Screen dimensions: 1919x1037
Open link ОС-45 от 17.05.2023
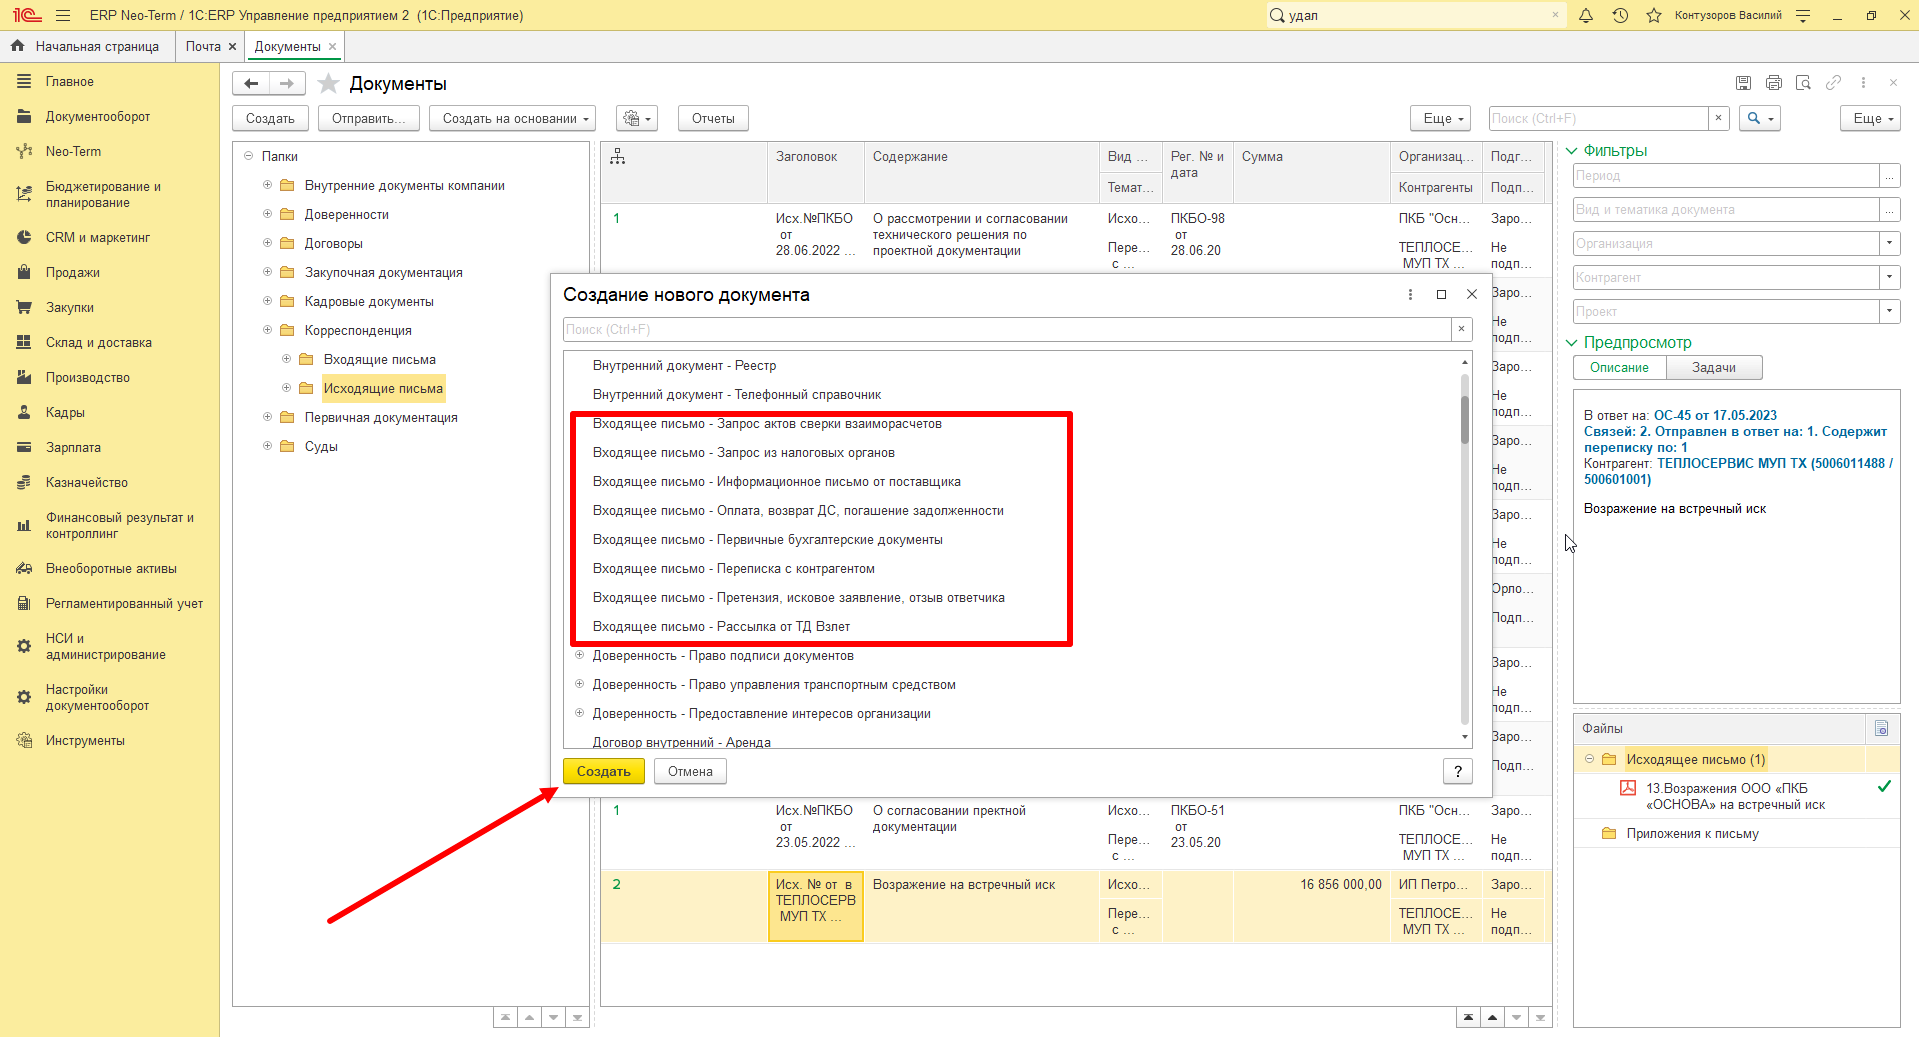[1715, 415]
